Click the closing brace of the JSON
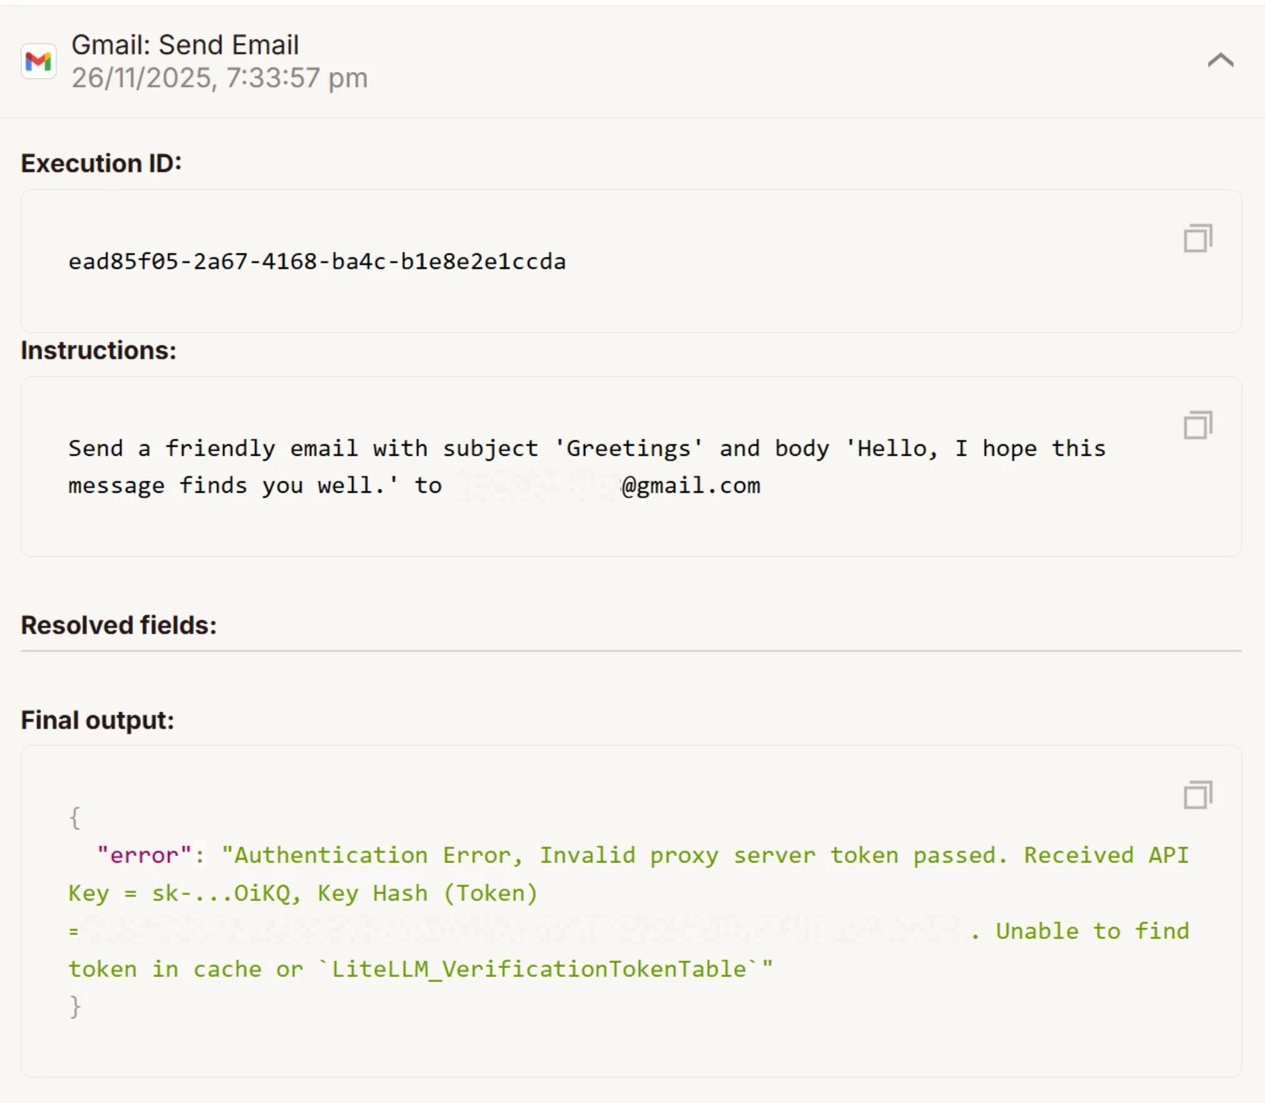Image resolution: width=1265 pixels, height=1103 pixels. [75, 1007]
